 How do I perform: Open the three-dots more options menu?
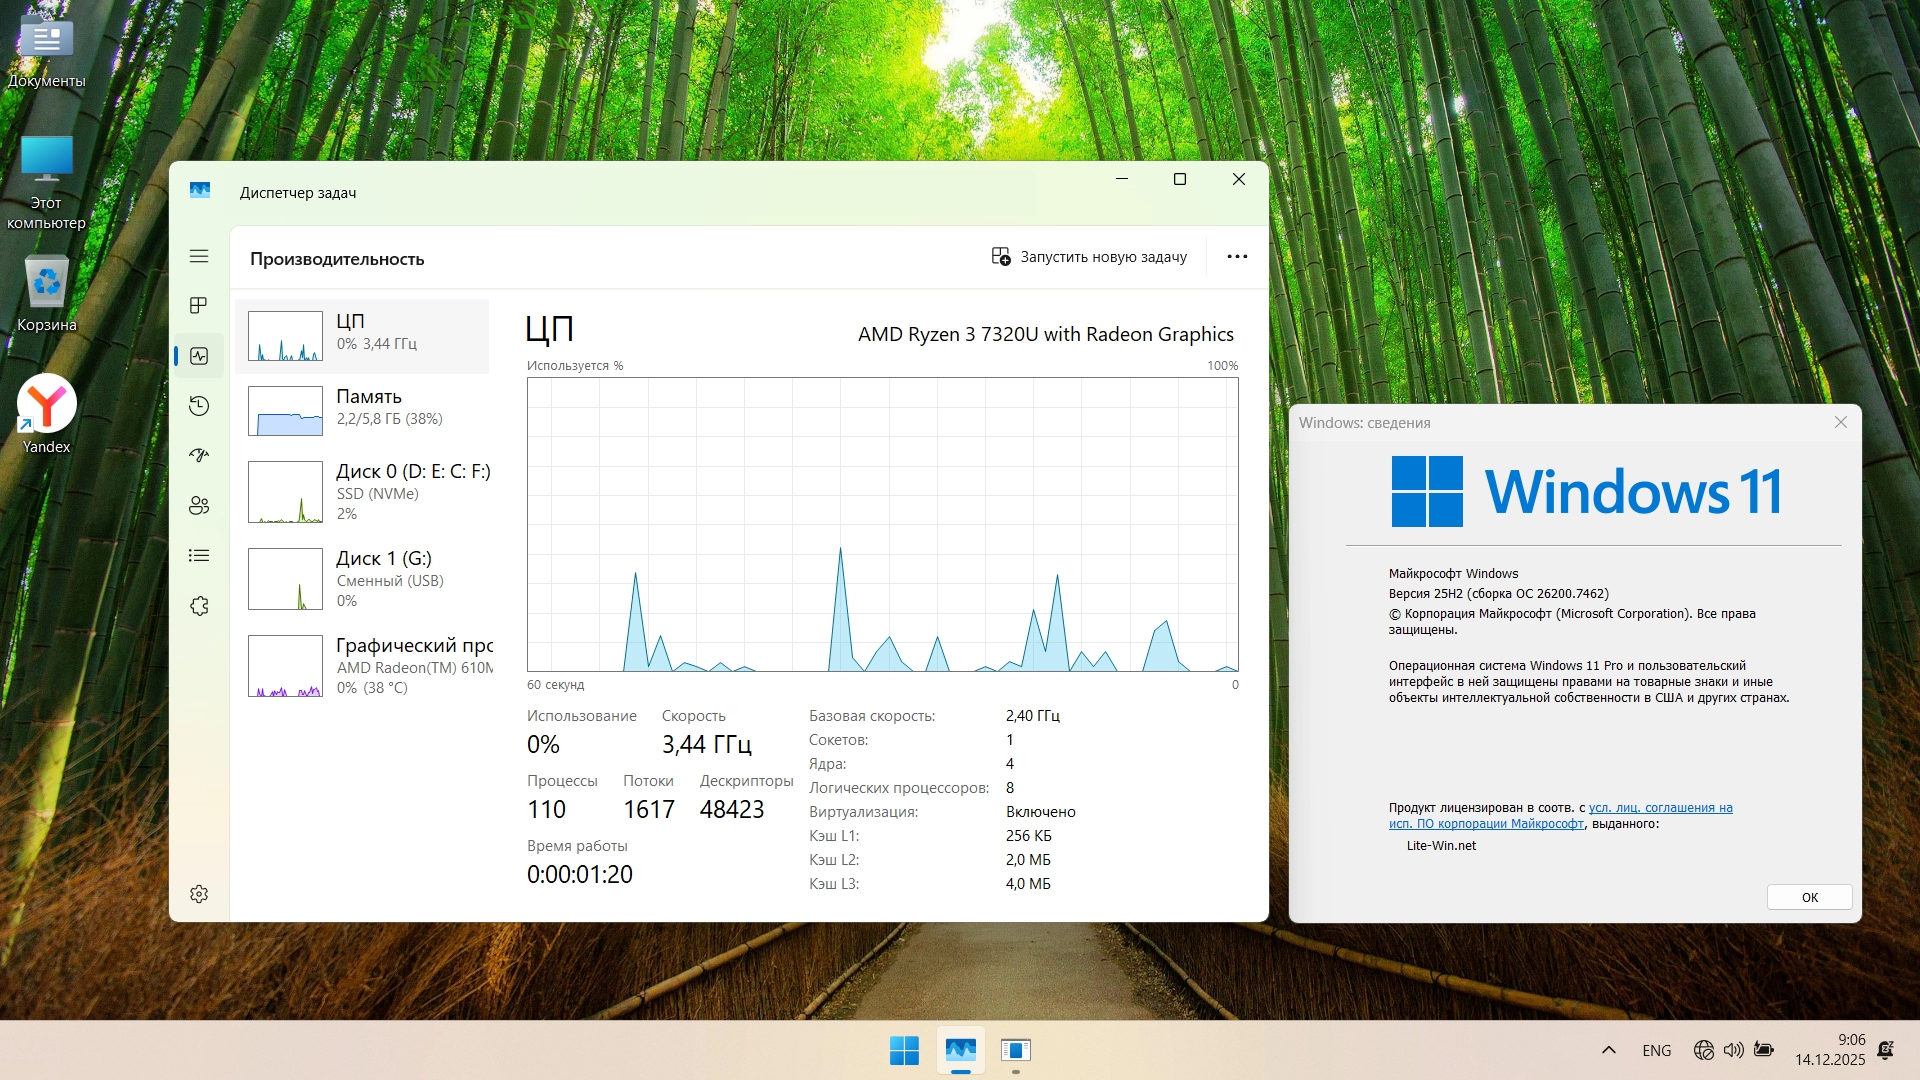[x=1237, y=257]
